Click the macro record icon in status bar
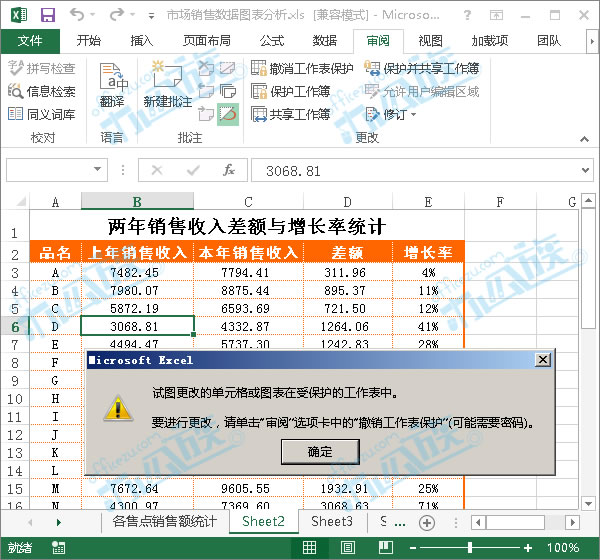600x560 pixels. click(x=59, y=548)
